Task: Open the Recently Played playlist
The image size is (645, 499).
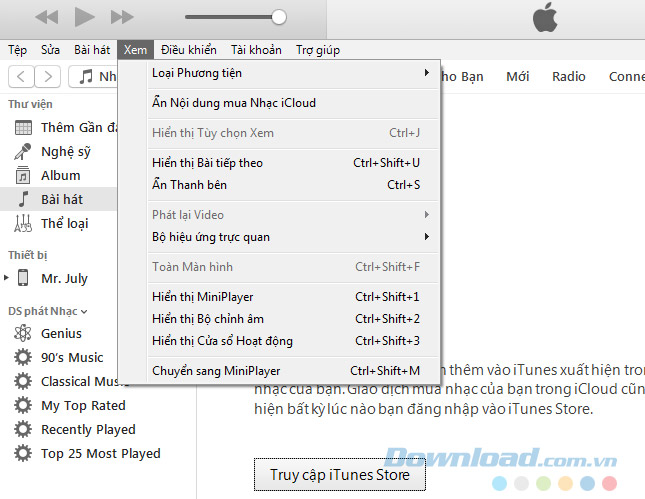Action: (88, 429)
